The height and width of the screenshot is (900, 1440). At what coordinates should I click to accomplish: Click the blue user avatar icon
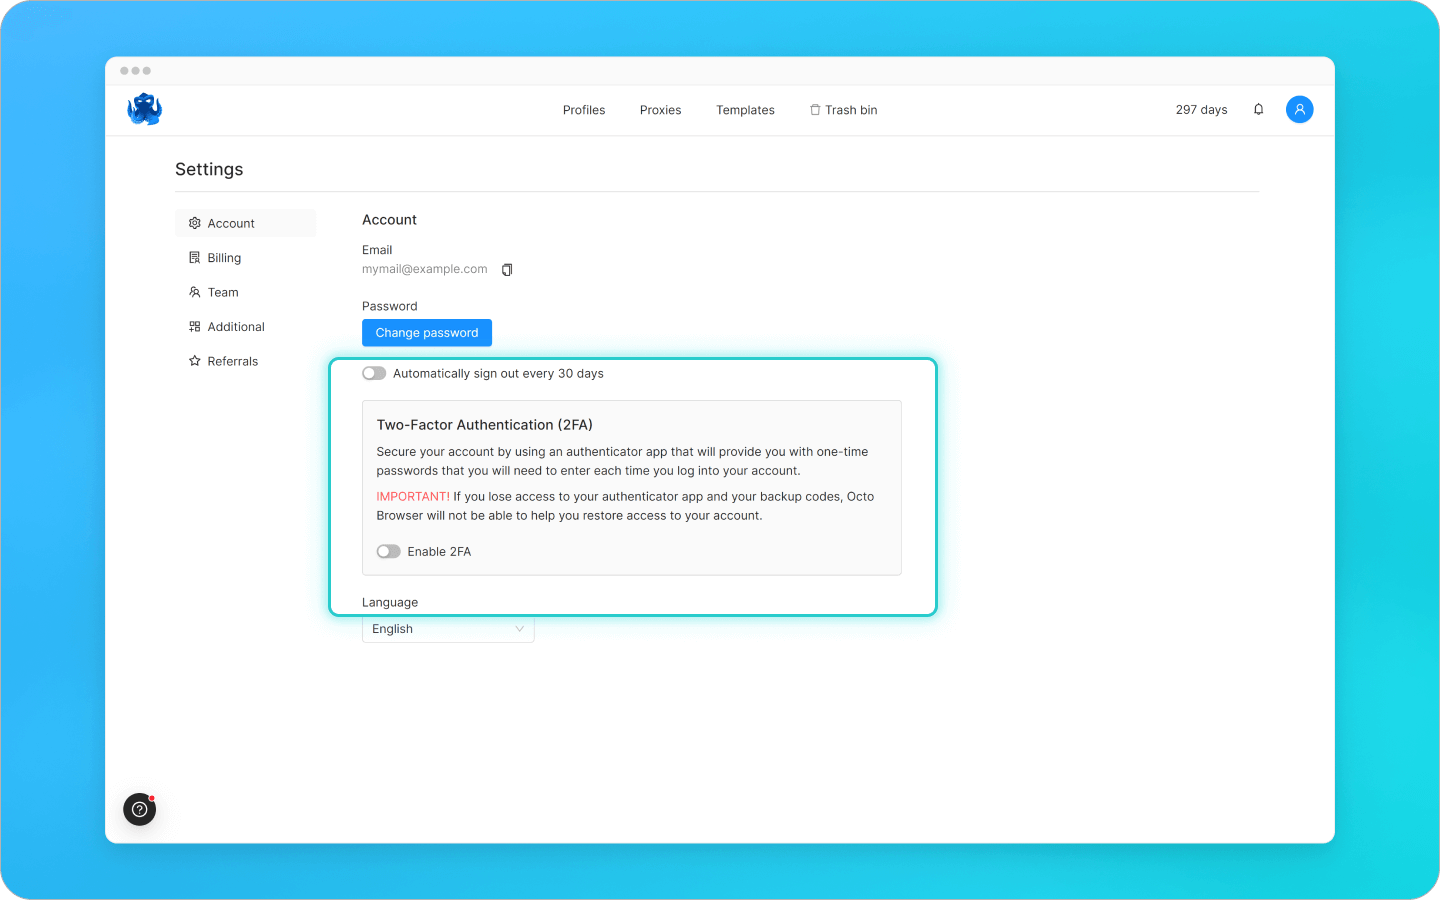(1299, 109)
